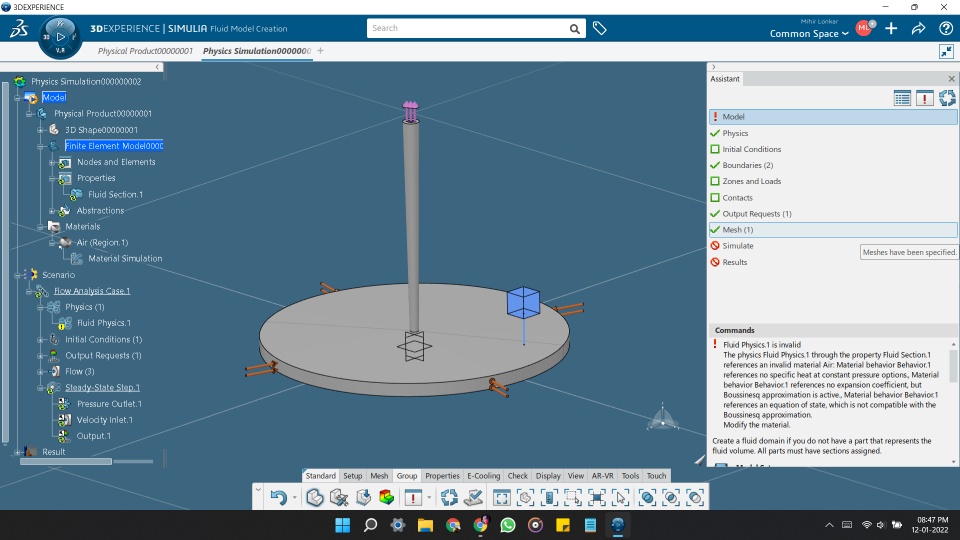This screenshot has height=540, width=960.
Task: Click the Commands text vertical scrollbar
Action: 953,365
